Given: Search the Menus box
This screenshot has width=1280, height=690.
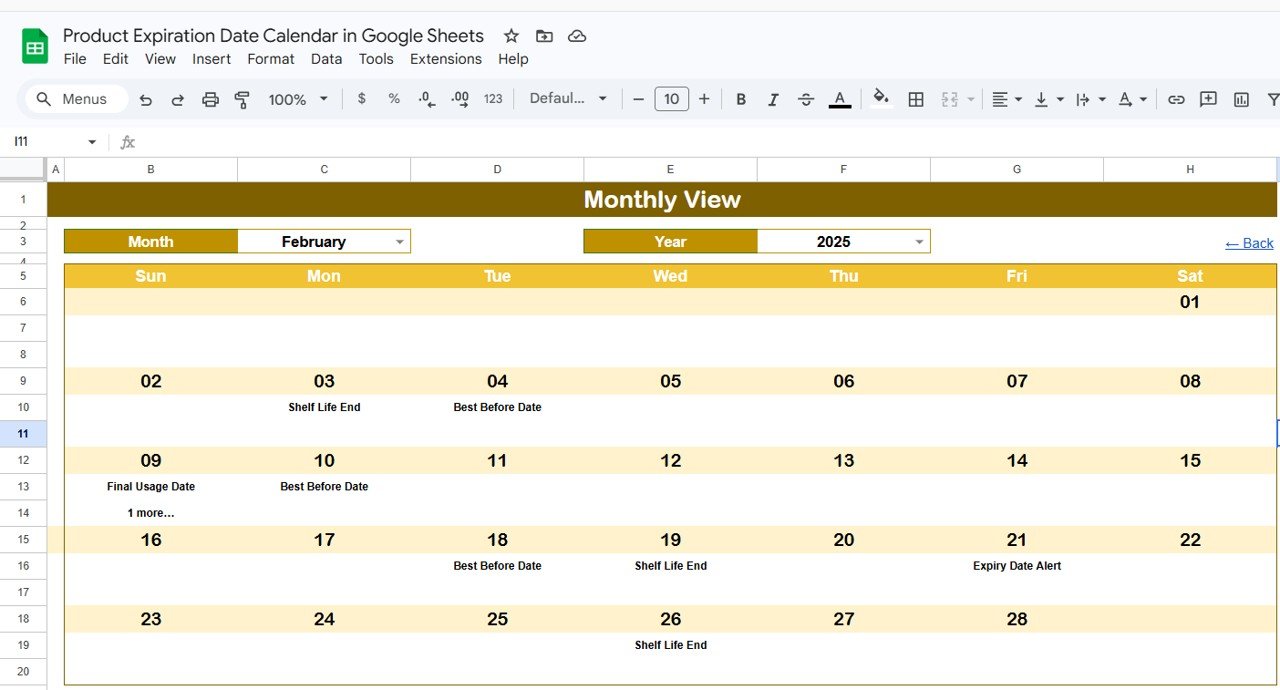Looking at the screenshot, I should [x=76, y=99].
